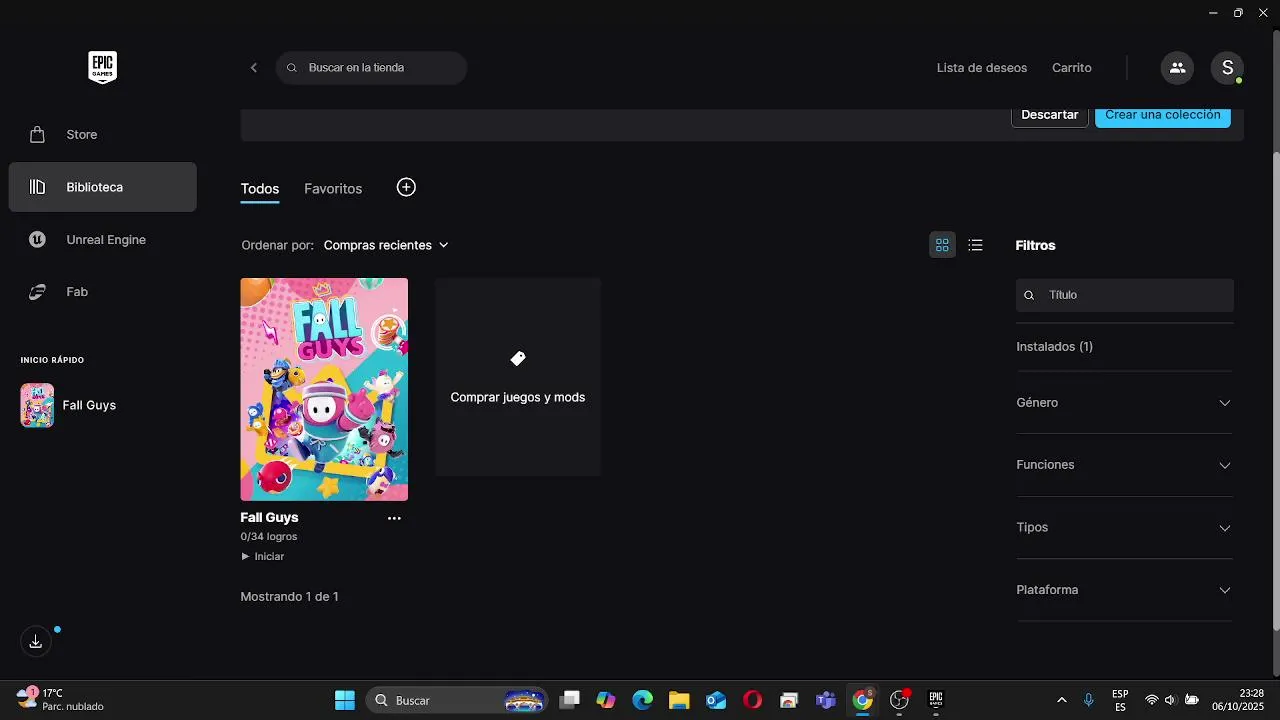Expand the Género filter

click(1125, 403)
